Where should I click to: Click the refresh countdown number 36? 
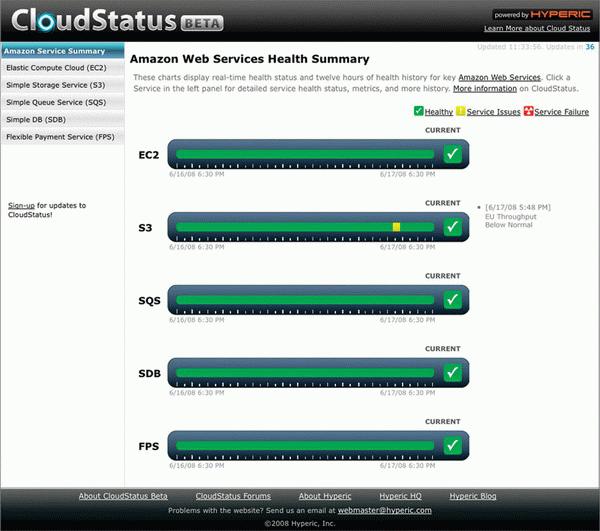590,47
